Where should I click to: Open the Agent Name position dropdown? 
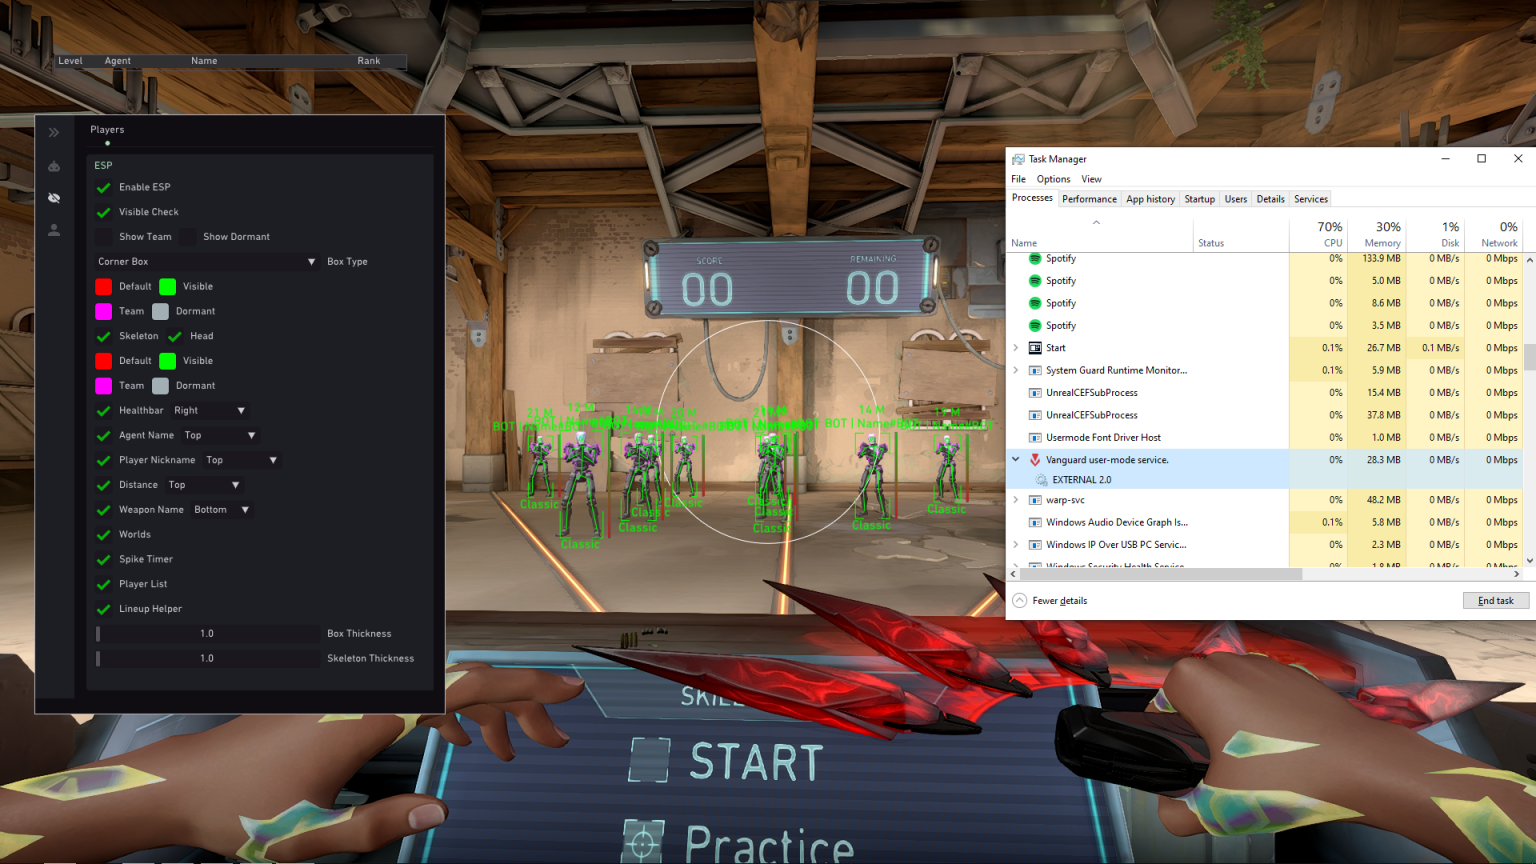(219, 436)
